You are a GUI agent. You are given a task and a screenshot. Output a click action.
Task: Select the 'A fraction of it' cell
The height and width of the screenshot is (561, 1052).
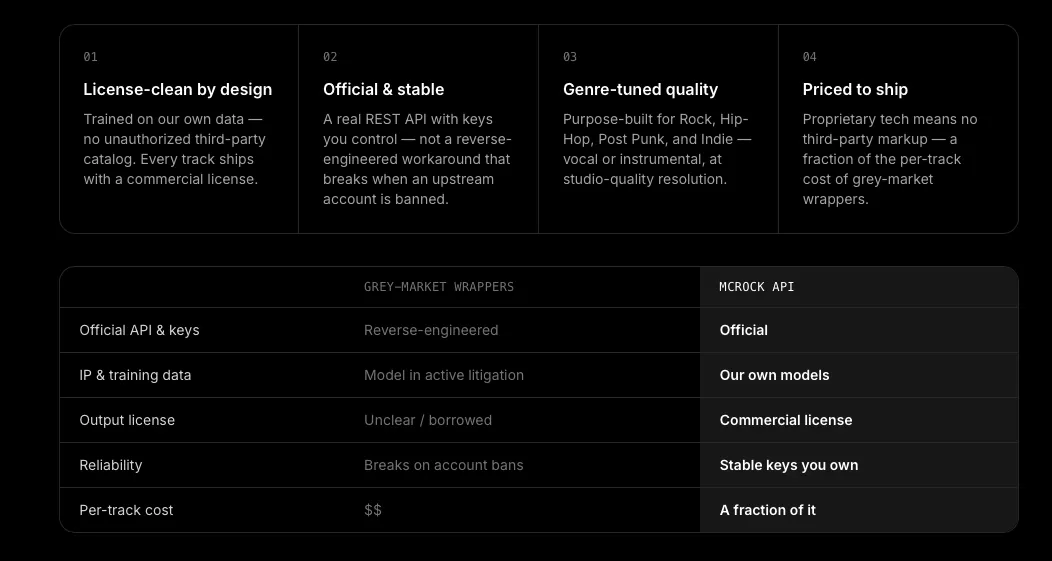click(x=768, y=510)
